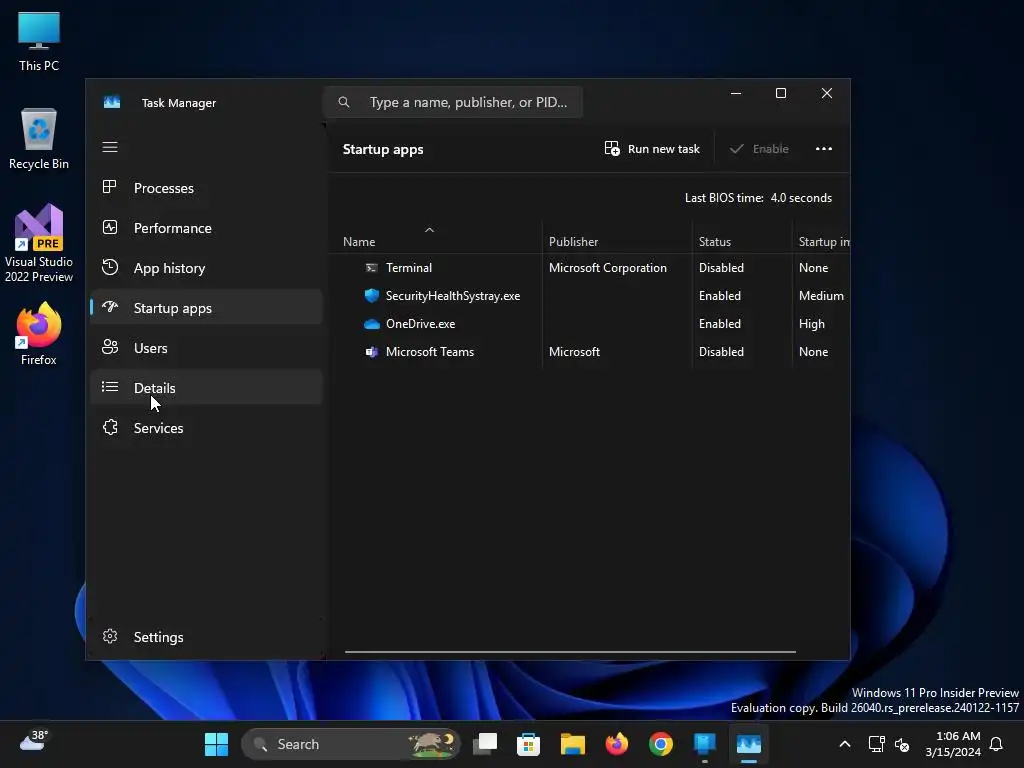Open Chrome from the taskbar
The width and height of the screenshot is (1024, 768).
[661, 744]
